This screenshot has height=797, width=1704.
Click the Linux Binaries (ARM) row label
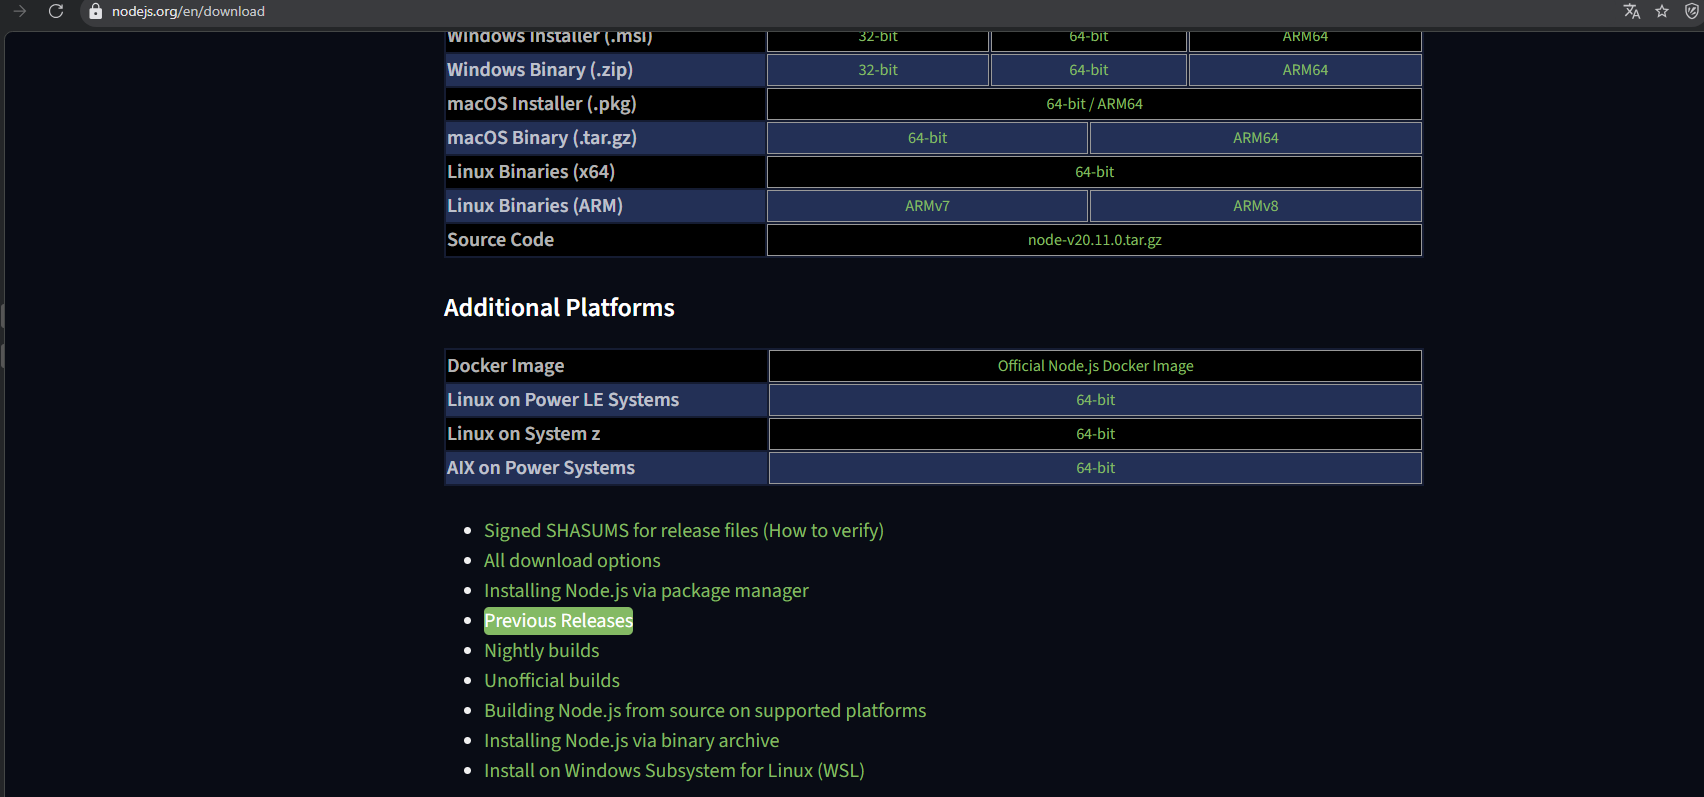click(535, 206)
